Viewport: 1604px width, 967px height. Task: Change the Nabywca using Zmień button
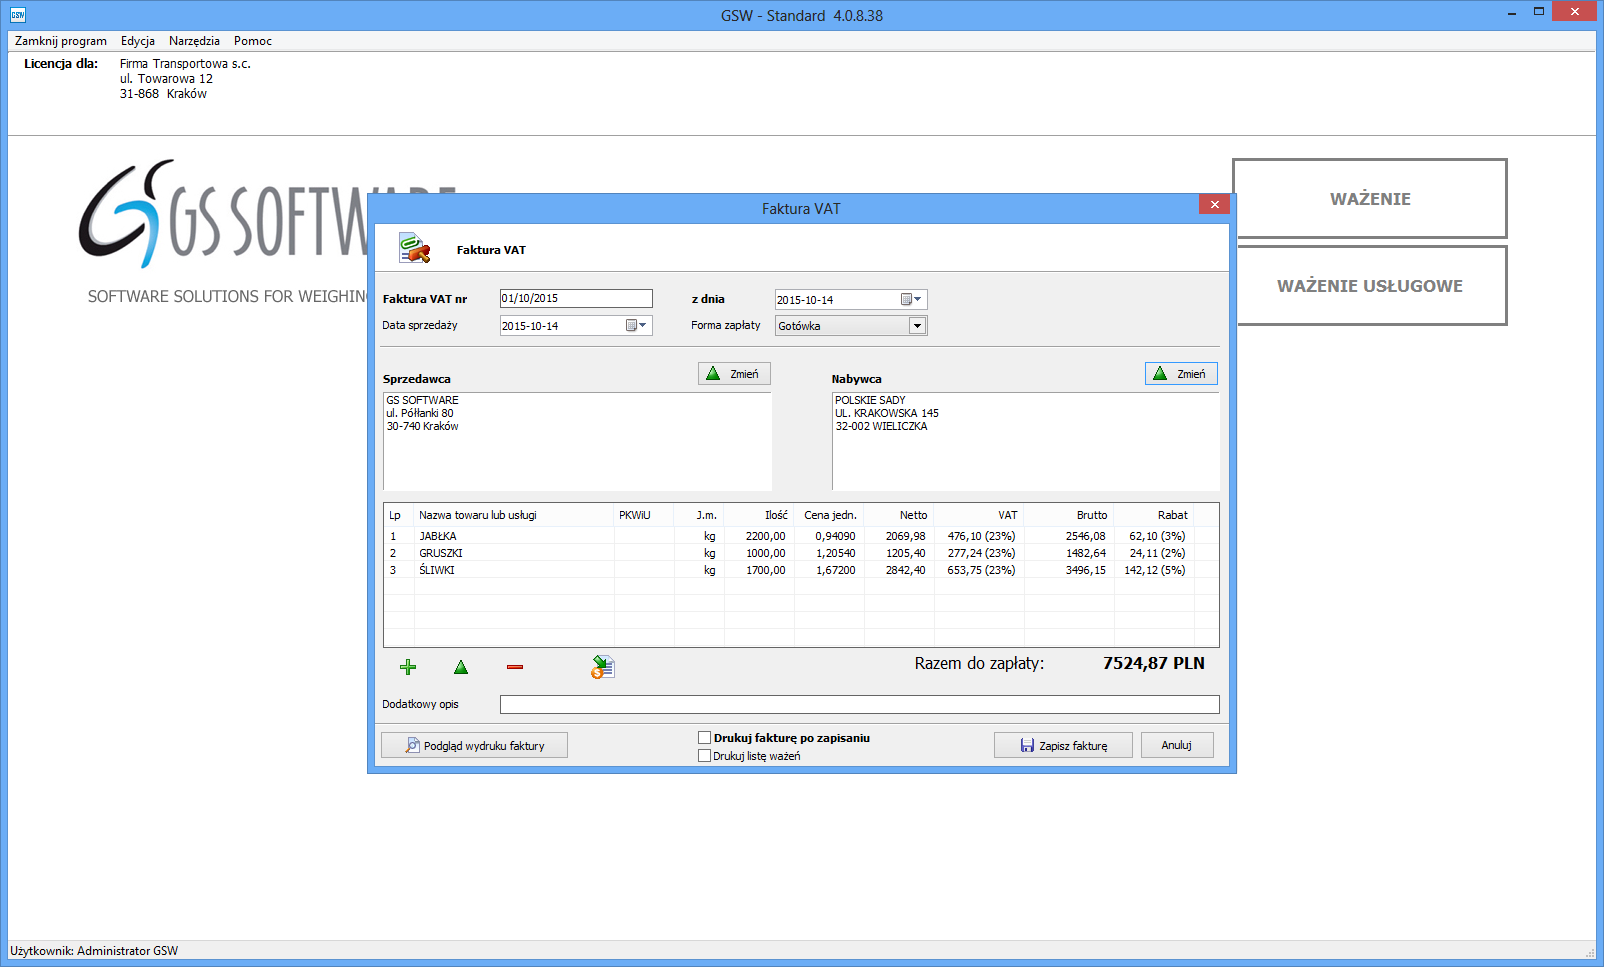point(1181,374)
